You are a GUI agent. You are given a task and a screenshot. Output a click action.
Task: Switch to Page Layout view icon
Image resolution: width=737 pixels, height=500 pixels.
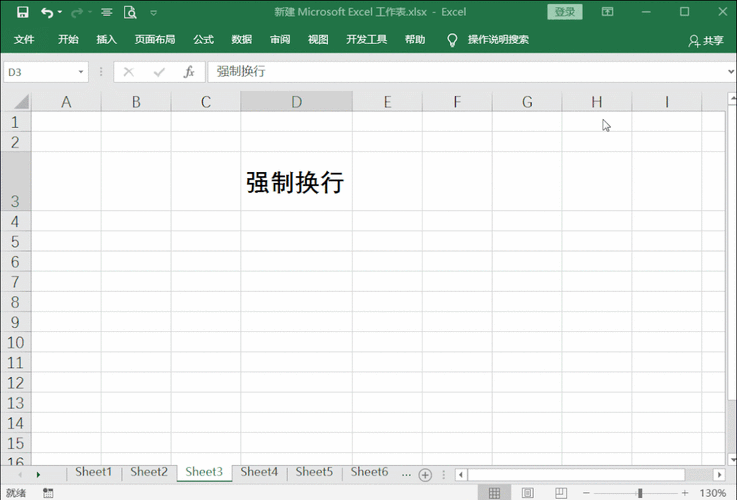click(527, 492)
